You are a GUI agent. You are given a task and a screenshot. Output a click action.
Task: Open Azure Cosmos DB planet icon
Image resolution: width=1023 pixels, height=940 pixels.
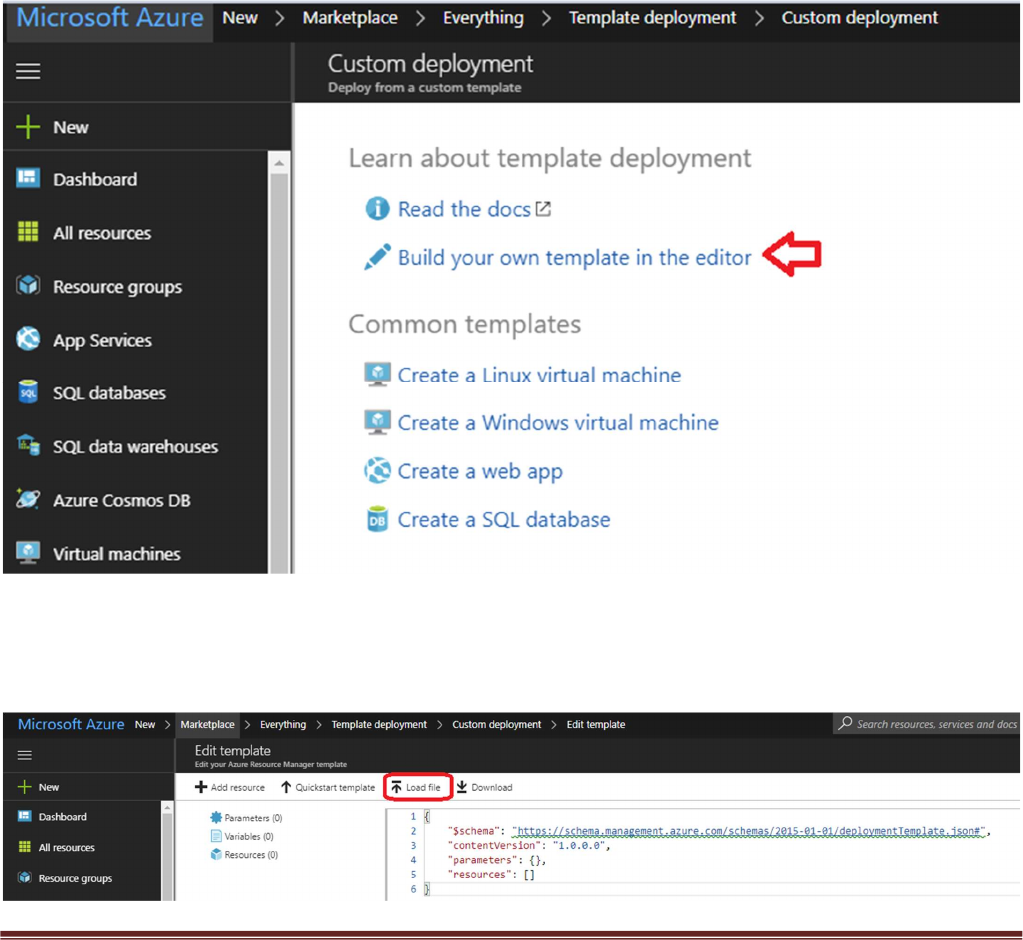coord(28,500)
